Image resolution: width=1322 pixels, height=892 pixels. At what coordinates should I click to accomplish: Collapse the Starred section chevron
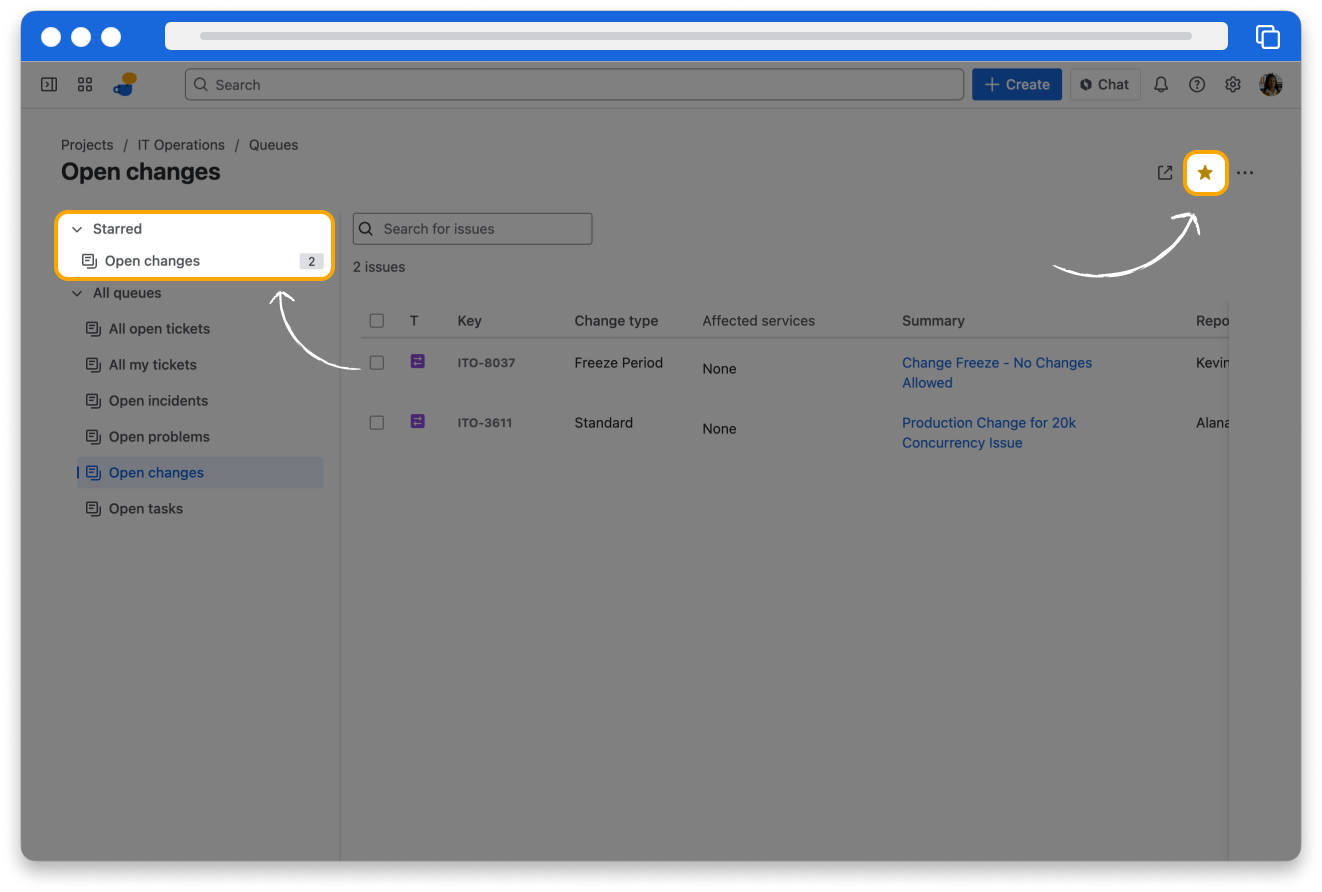point(77,229)
